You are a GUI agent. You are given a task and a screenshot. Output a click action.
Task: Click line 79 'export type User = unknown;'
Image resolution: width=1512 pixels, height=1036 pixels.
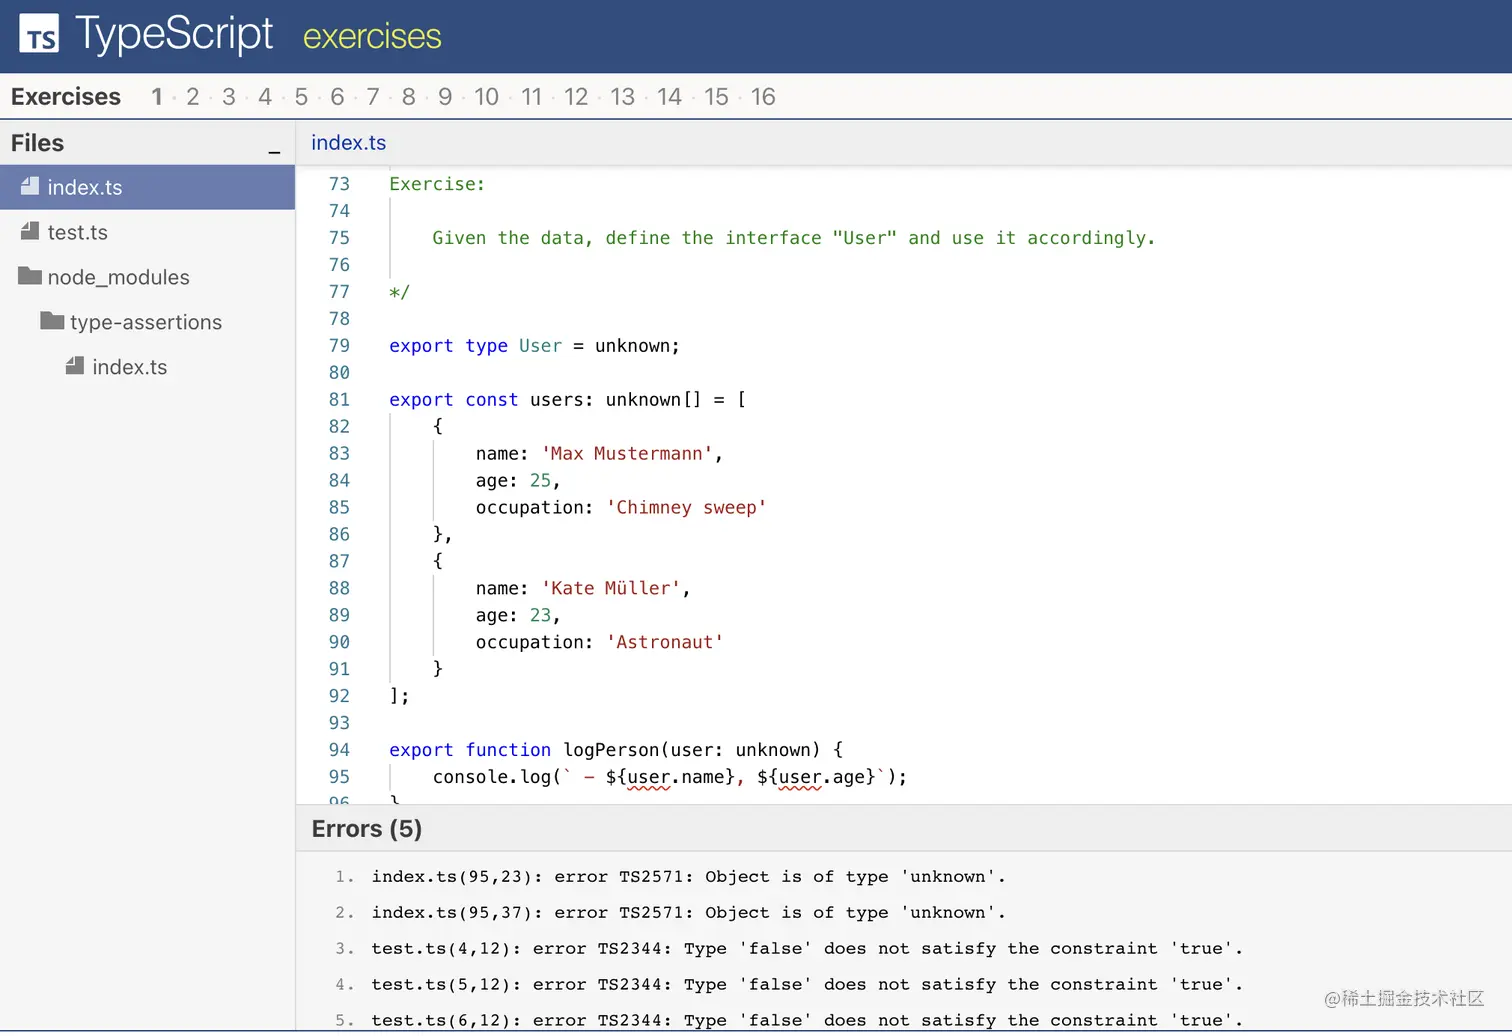(534, 346)
